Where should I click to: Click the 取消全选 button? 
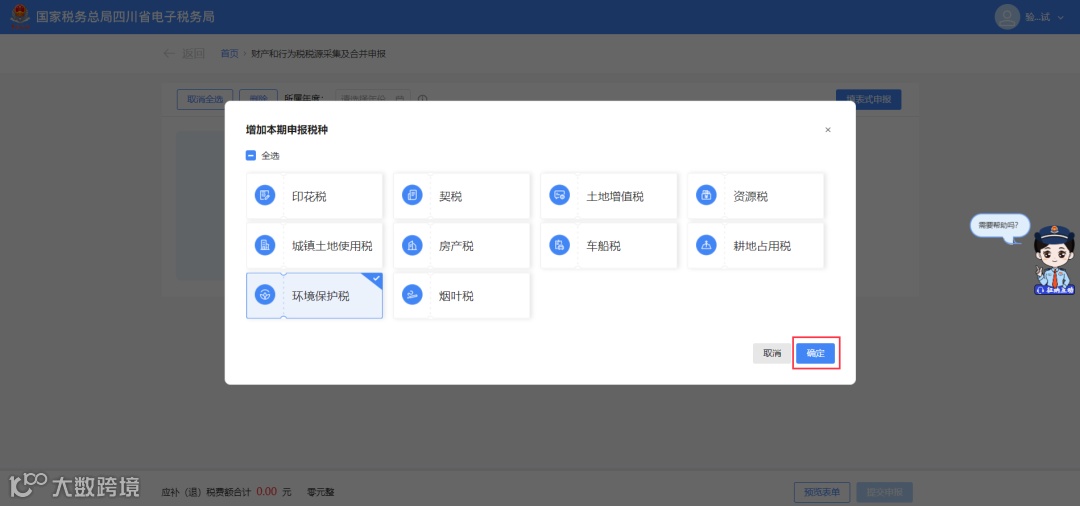pyautogui.click(x=205, y=99)
